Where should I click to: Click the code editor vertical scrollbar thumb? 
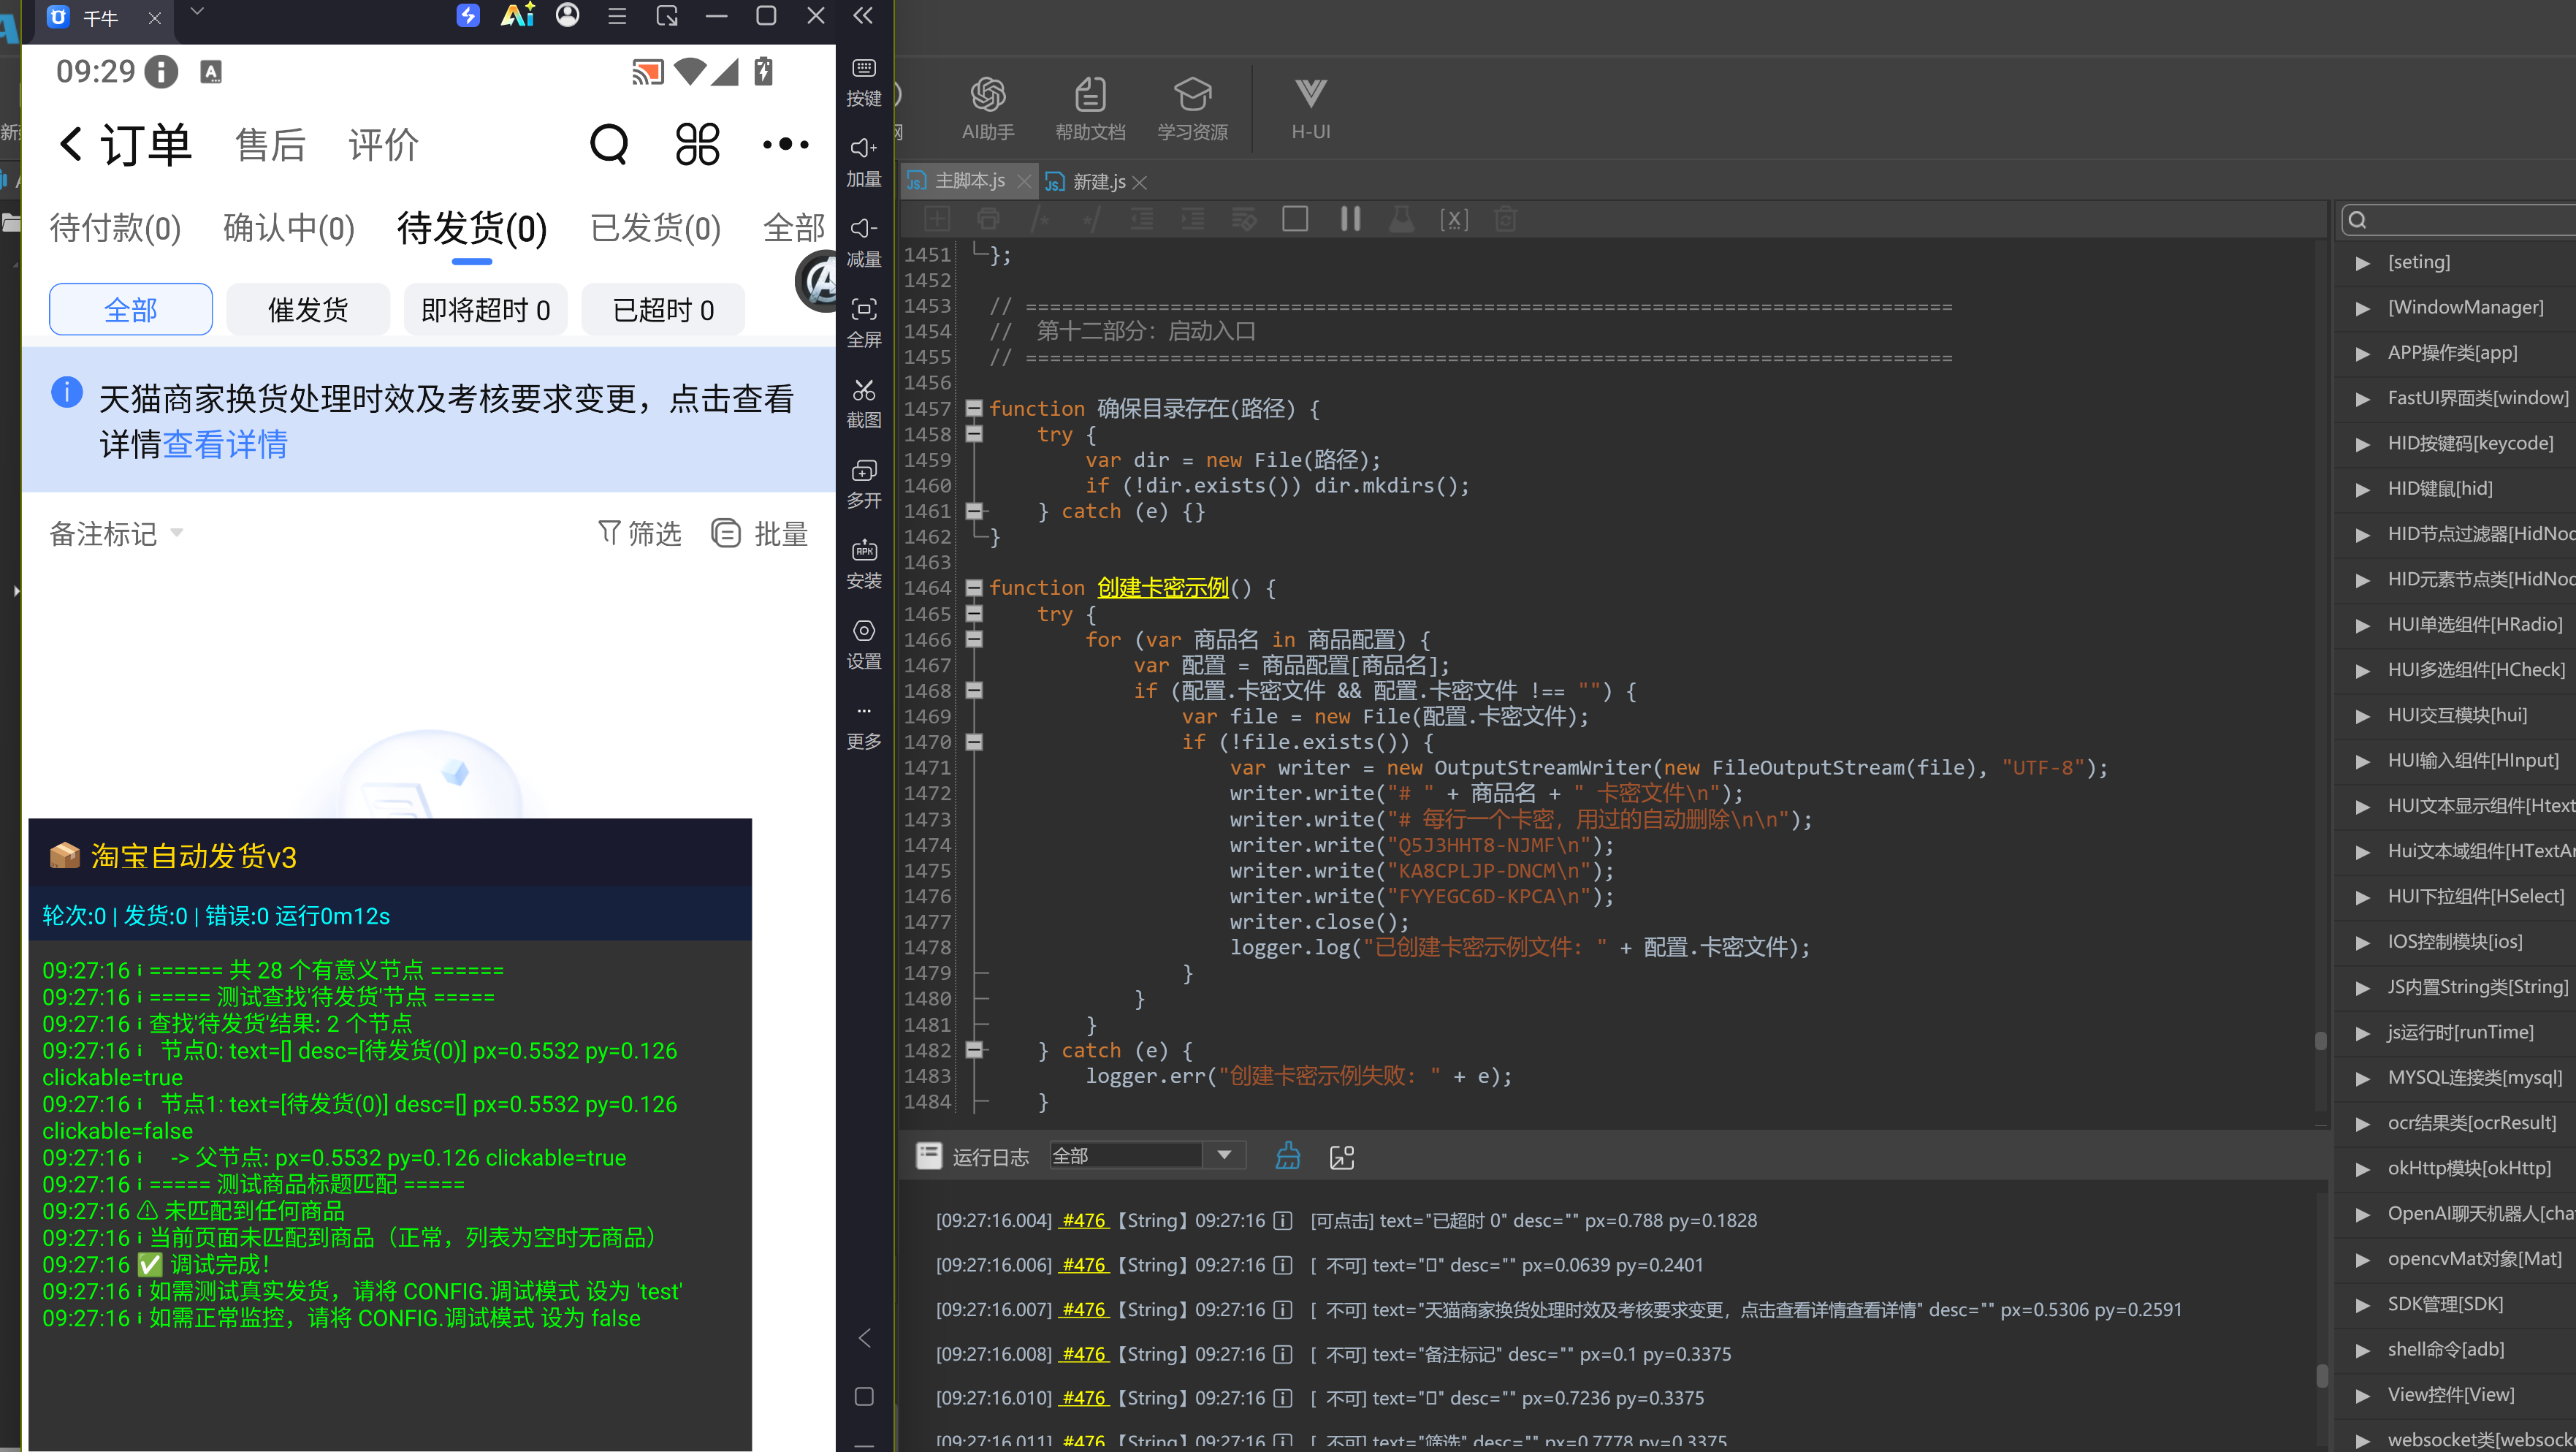tap(2320, 1040)
